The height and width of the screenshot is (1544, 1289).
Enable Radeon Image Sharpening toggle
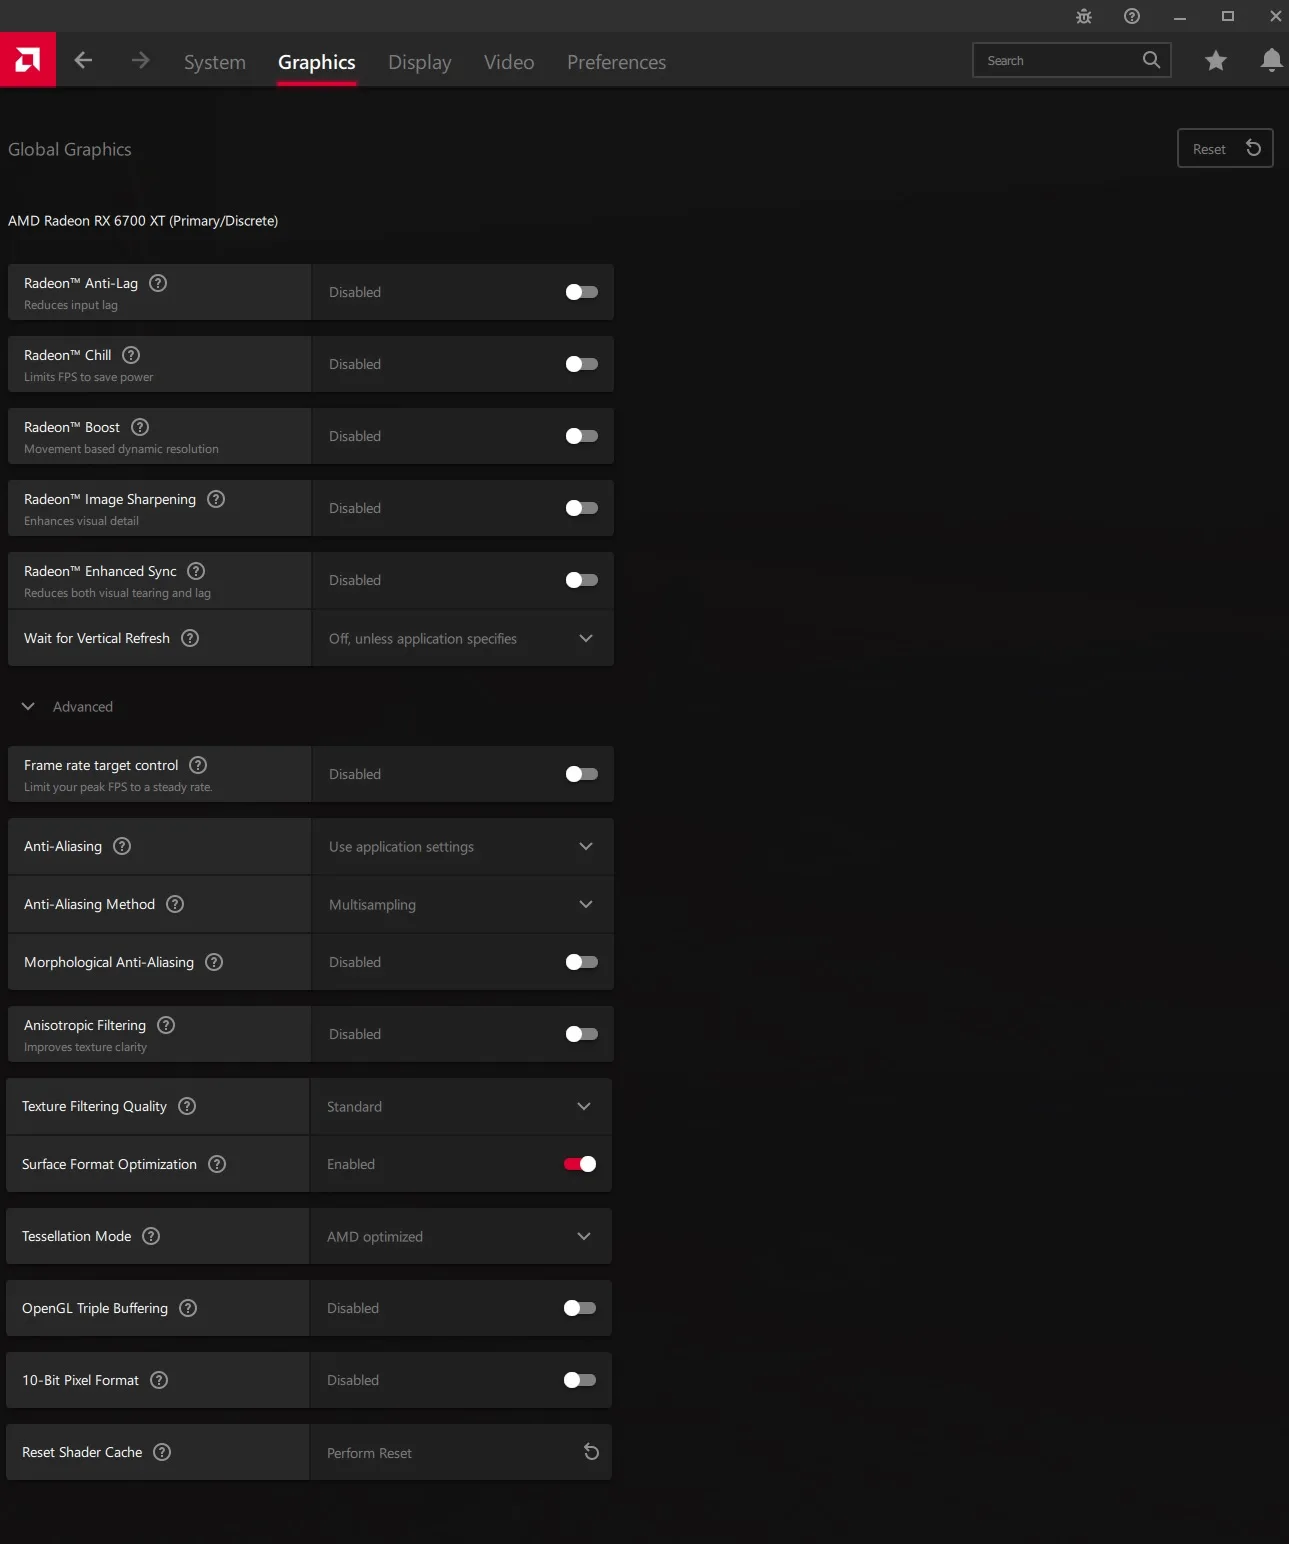(x=581, y=508)
